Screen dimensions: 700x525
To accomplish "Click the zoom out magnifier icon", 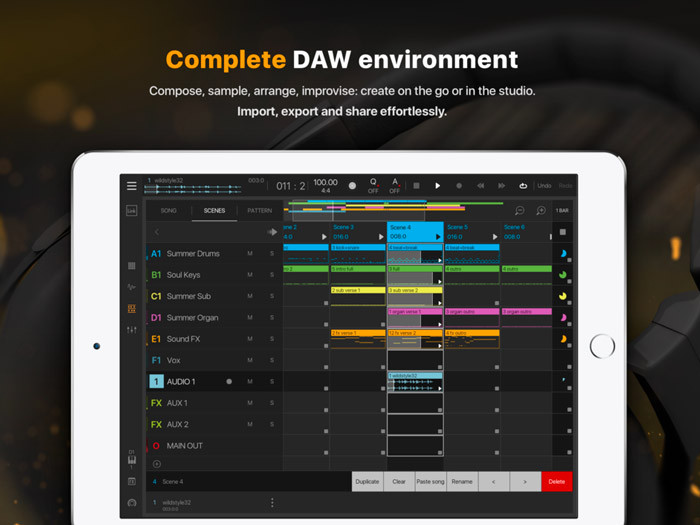I will click(x=520, y=211).
